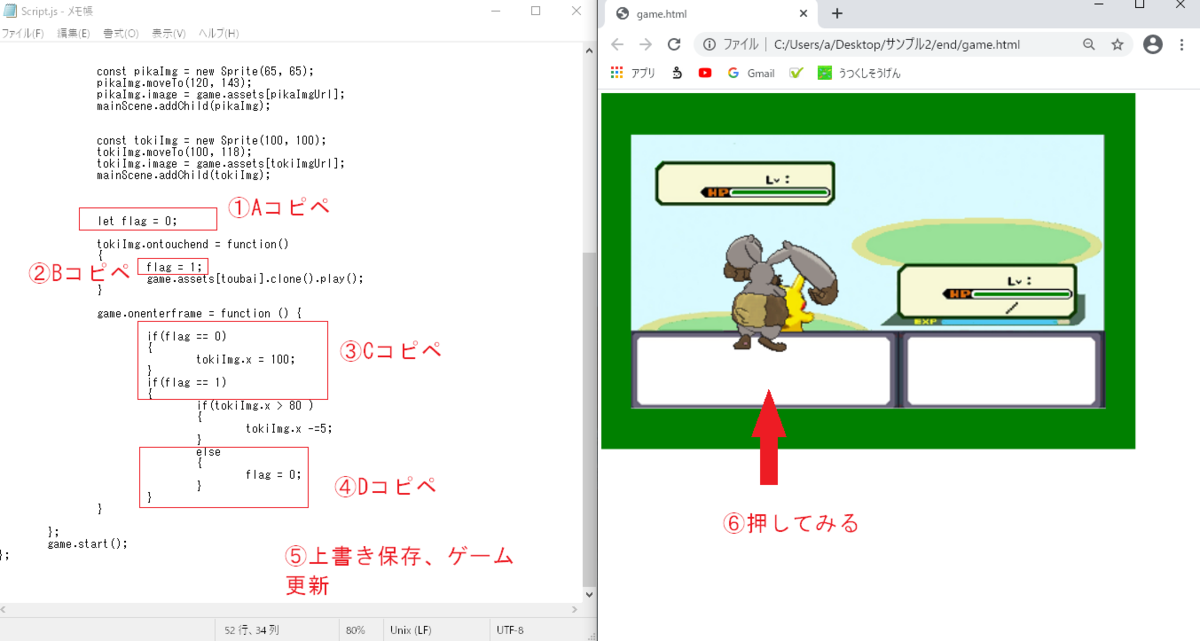The width and height of the screenshot is (1200, 641).
Task: Click "Unix (LF)" in the status bar
Action: (413, 631)
